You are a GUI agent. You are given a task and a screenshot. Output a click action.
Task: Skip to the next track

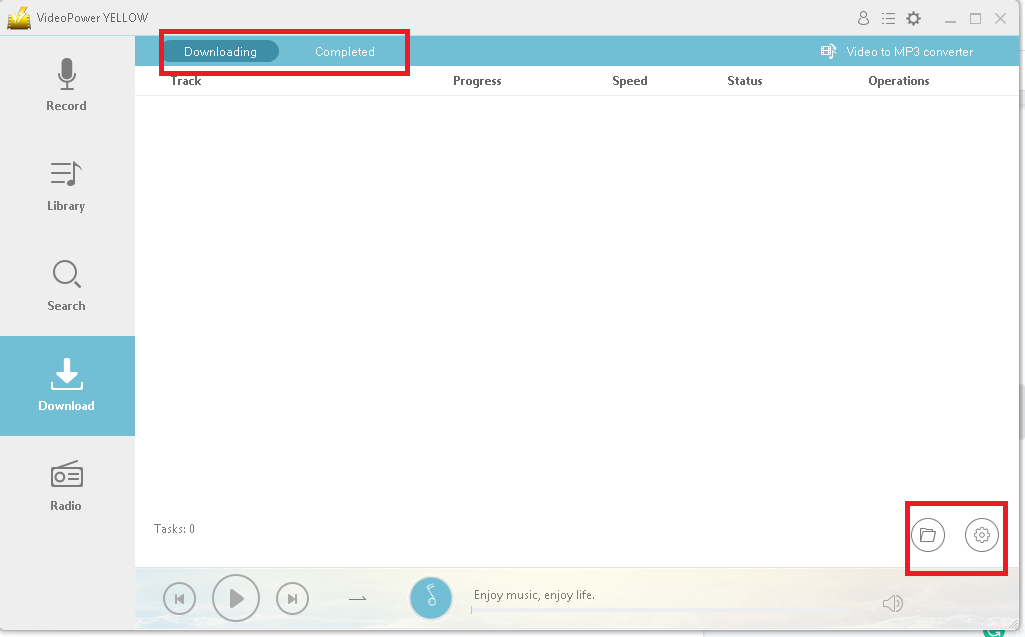[292, 598]
